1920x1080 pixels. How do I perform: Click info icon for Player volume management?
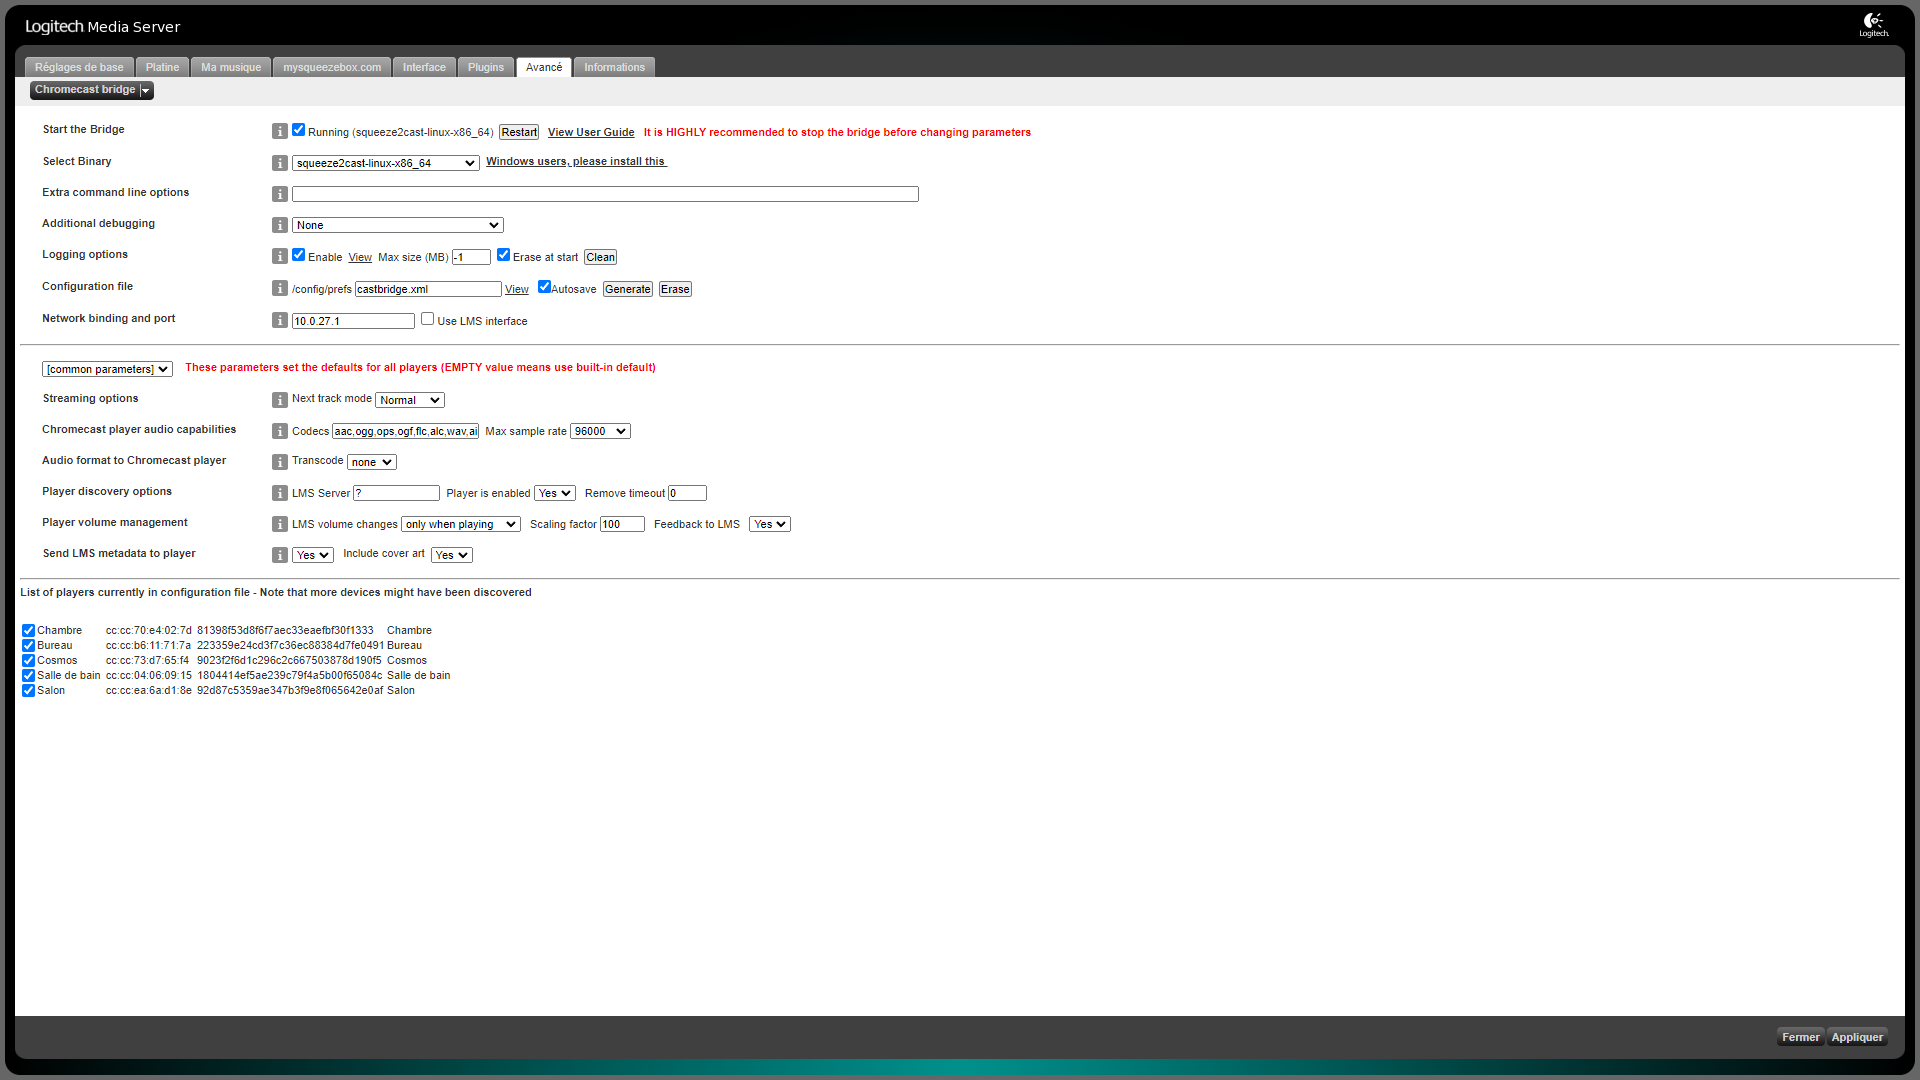point(280,524)
